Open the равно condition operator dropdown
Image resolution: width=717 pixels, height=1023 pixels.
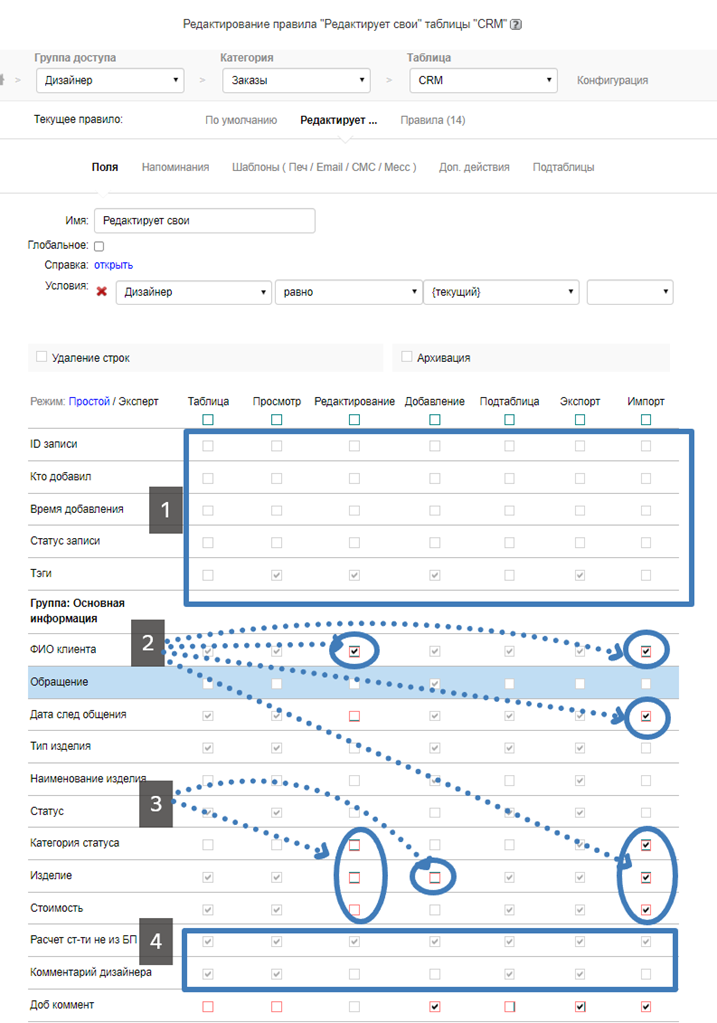click(x=347, y=291)
